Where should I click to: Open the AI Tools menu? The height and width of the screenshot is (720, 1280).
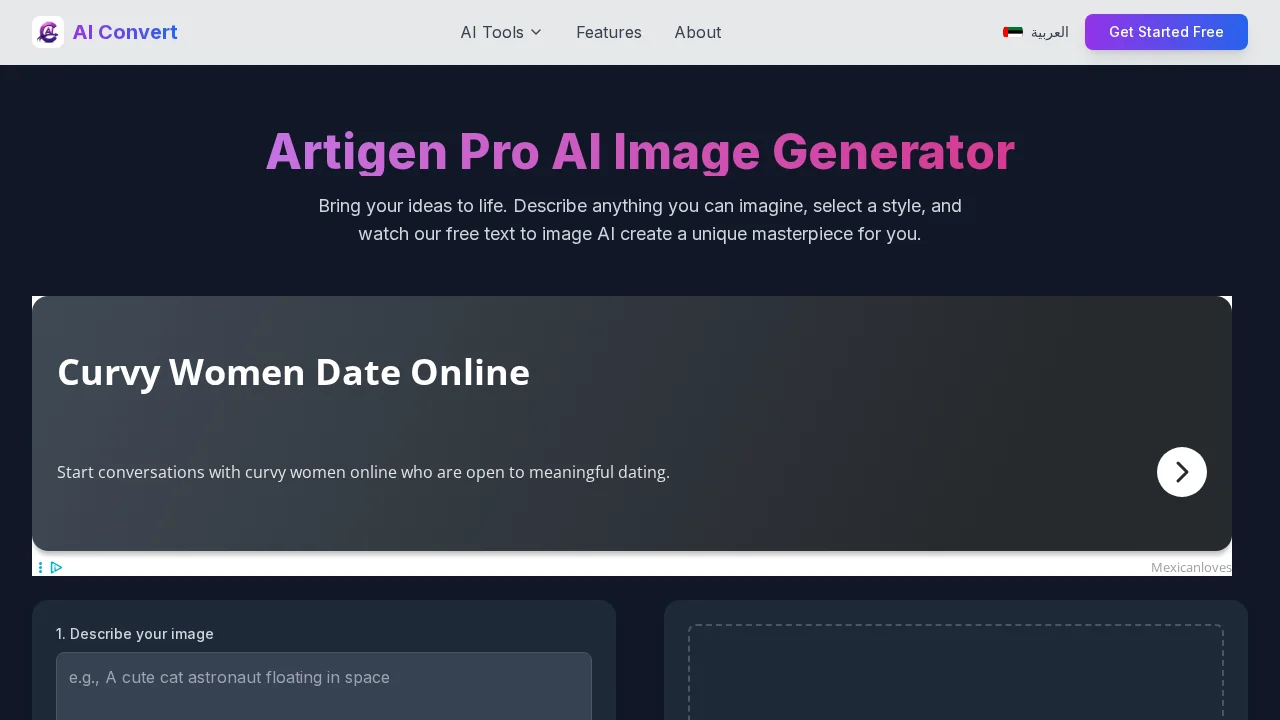pyautogui.click(x=493, y=32)
